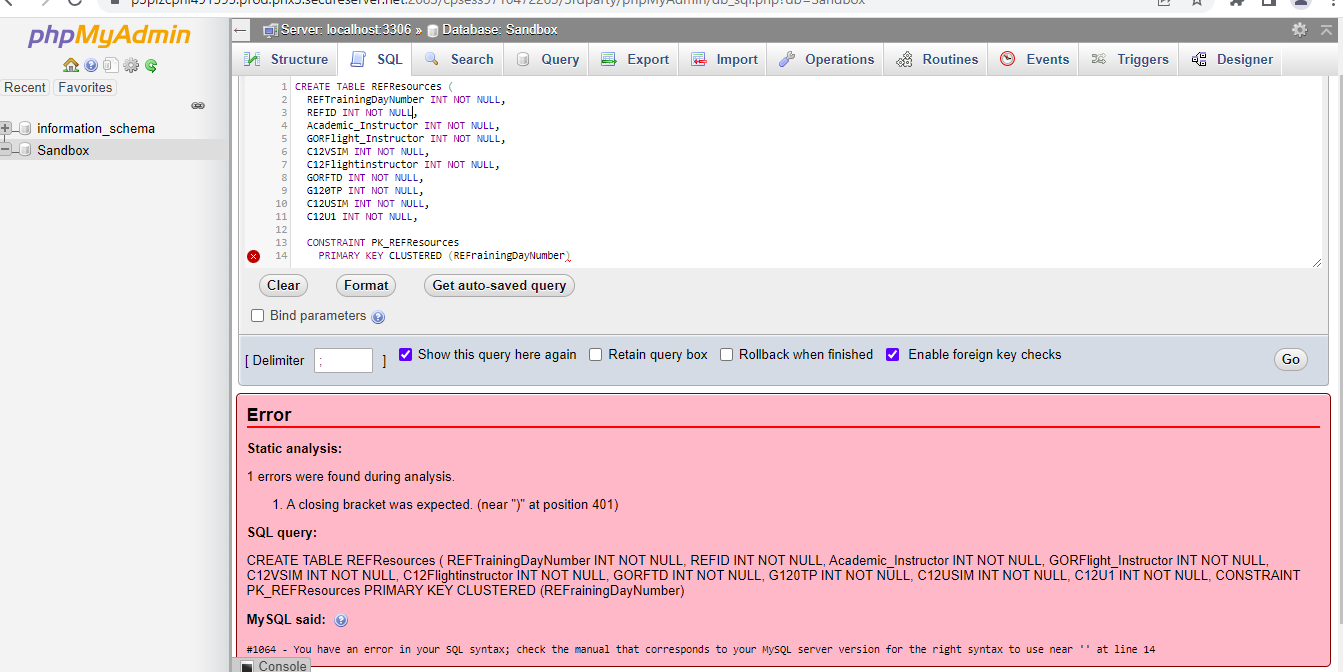The width and height of the screenshot is (1343, 672).
Task: Click '1 errors were found during analysis.' text
Action: click(x=351, y=476)
